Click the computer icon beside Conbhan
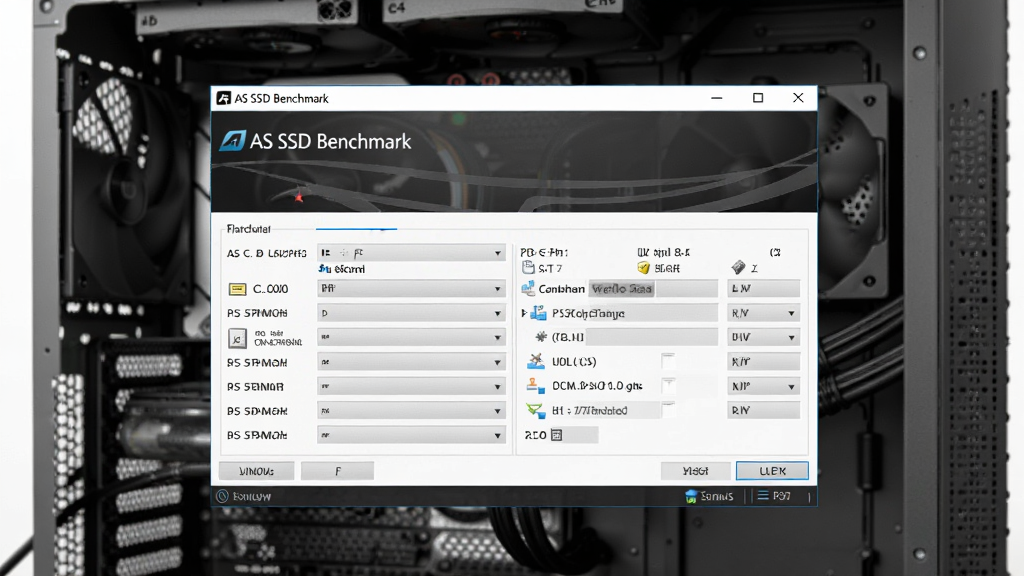 point(528,288)
